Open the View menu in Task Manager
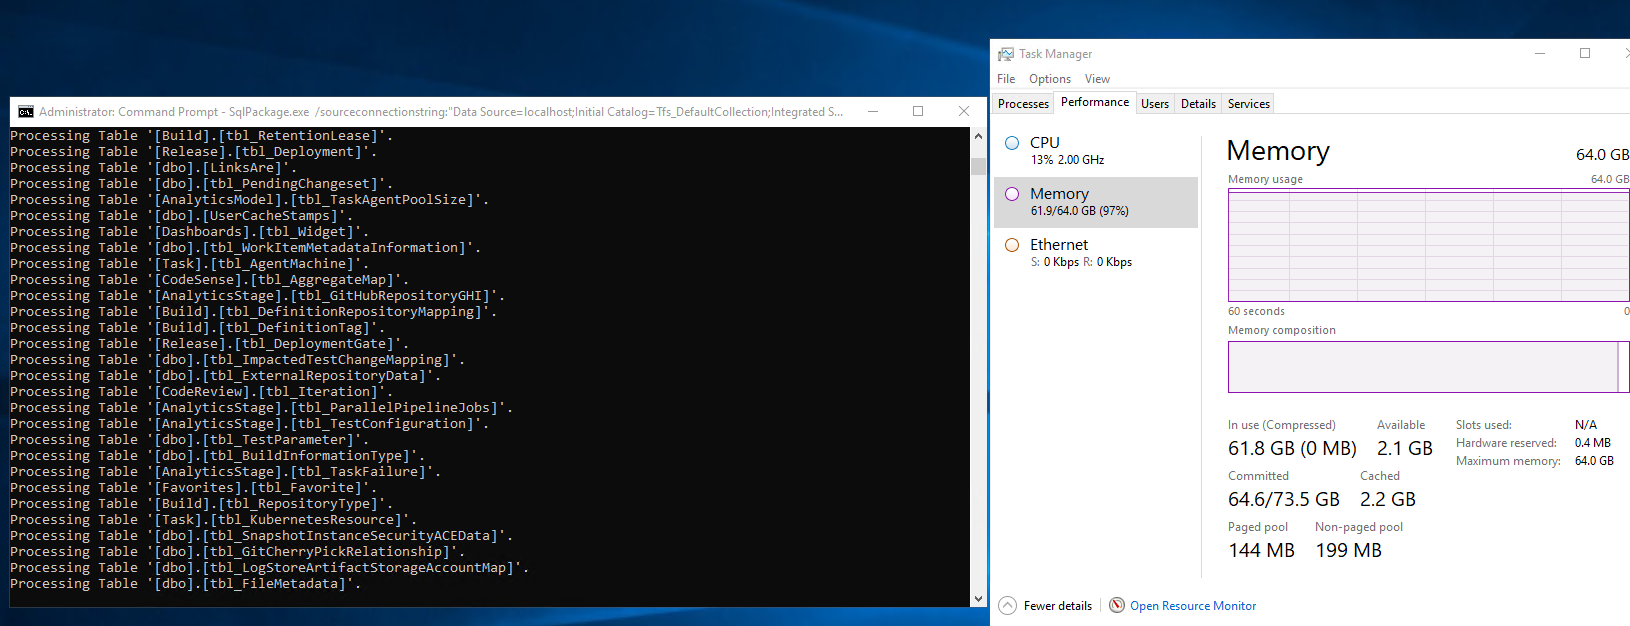Image resolution: width=1630 pixels, height=626 pixels. pos(1097,79)
